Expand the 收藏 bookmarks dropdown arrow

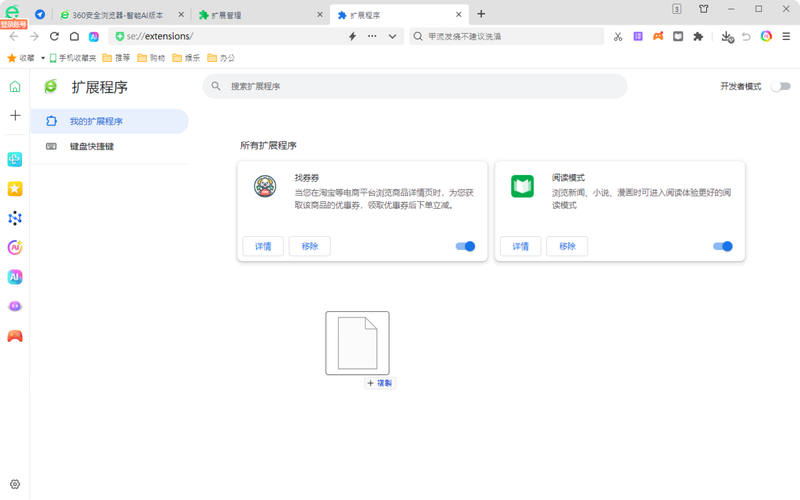point(43,58)
